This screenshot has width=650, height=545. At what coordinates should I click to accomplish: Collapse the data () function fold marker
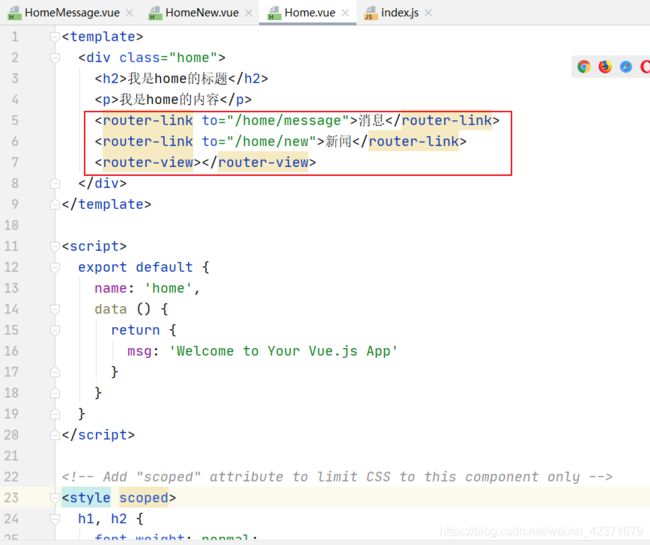pos(55,310)
